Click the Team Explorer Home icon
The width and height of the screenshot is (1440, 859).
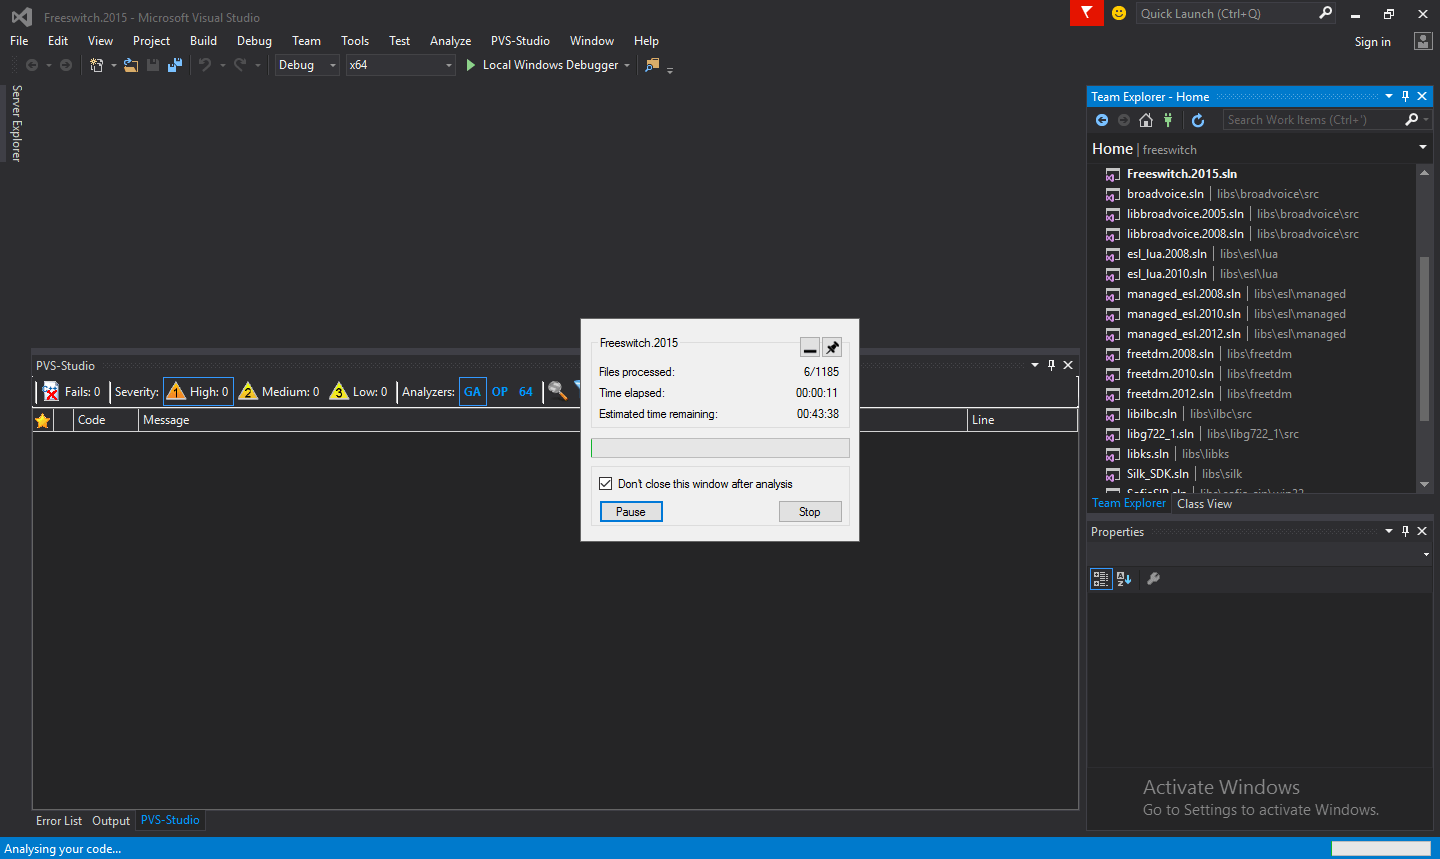[1146, 120]
